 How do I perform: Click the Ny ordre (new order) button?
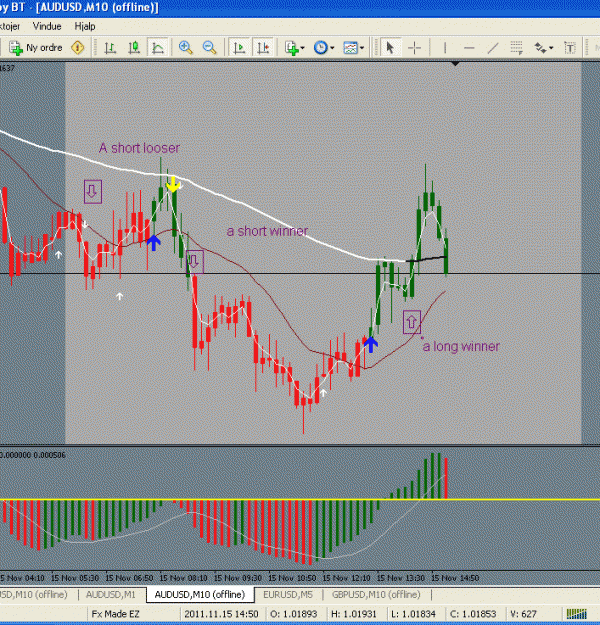point(35,48)
